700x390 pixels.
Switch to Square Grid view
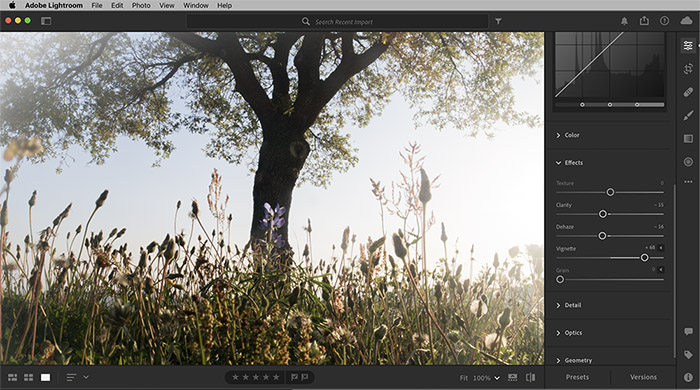29,378
